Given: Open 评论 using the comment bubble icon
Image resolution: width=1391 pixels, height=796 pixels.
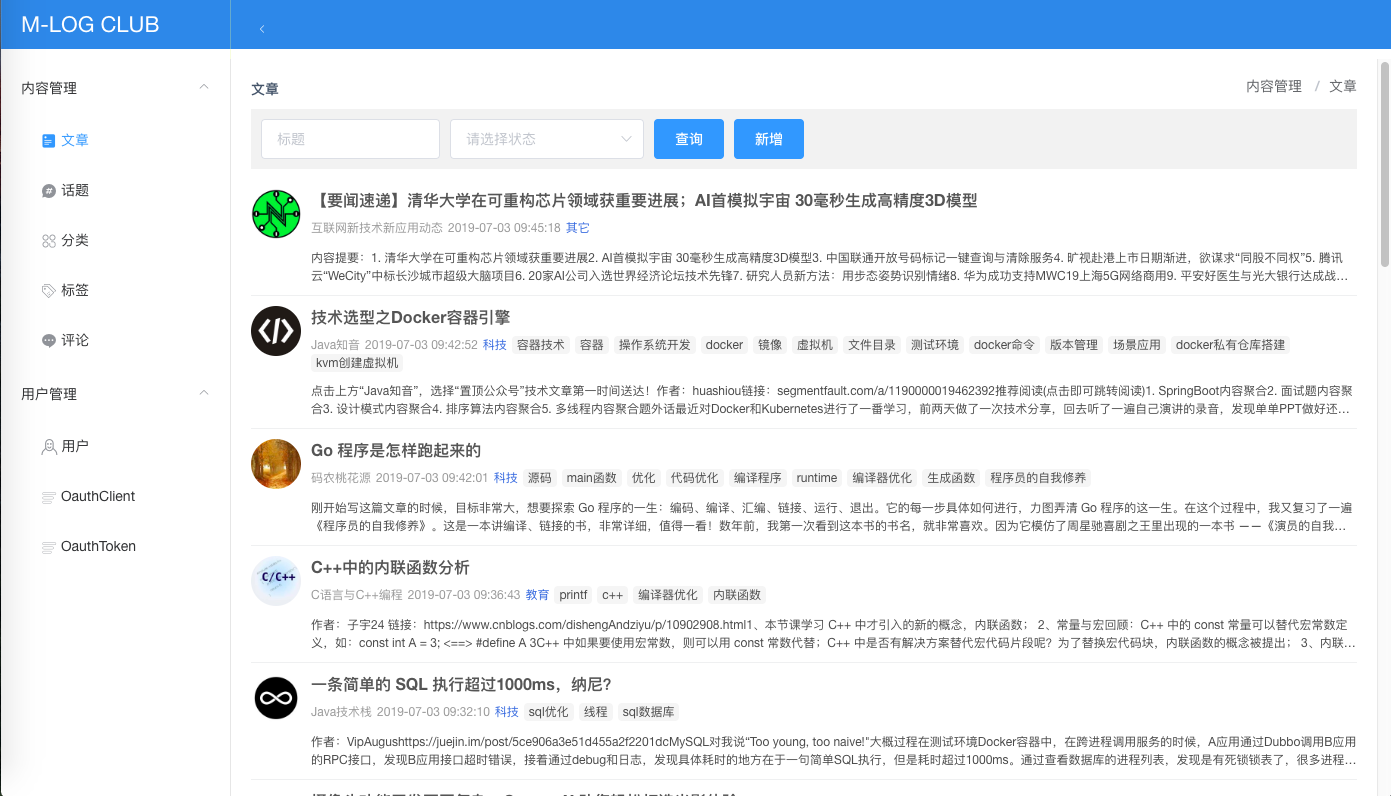Looking at the screenshot, I should point(46,340).
